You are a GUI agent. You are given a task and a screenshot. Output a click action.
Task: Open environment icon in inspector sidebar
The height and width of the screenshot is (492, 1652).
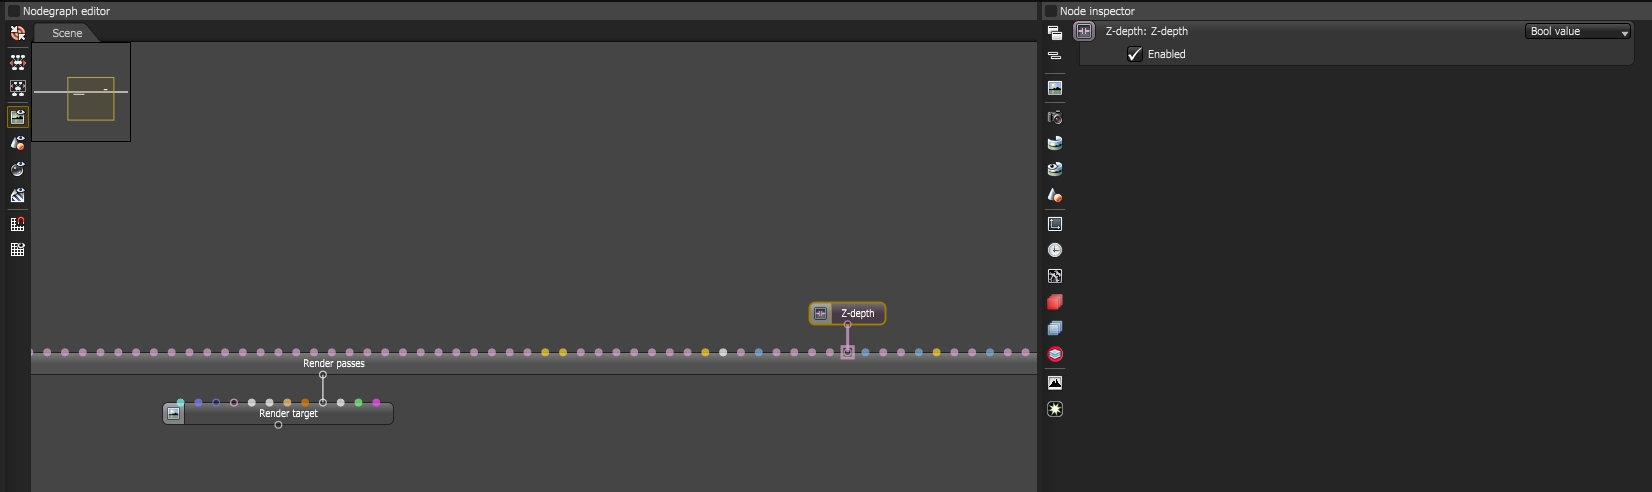click(1054, 143)
